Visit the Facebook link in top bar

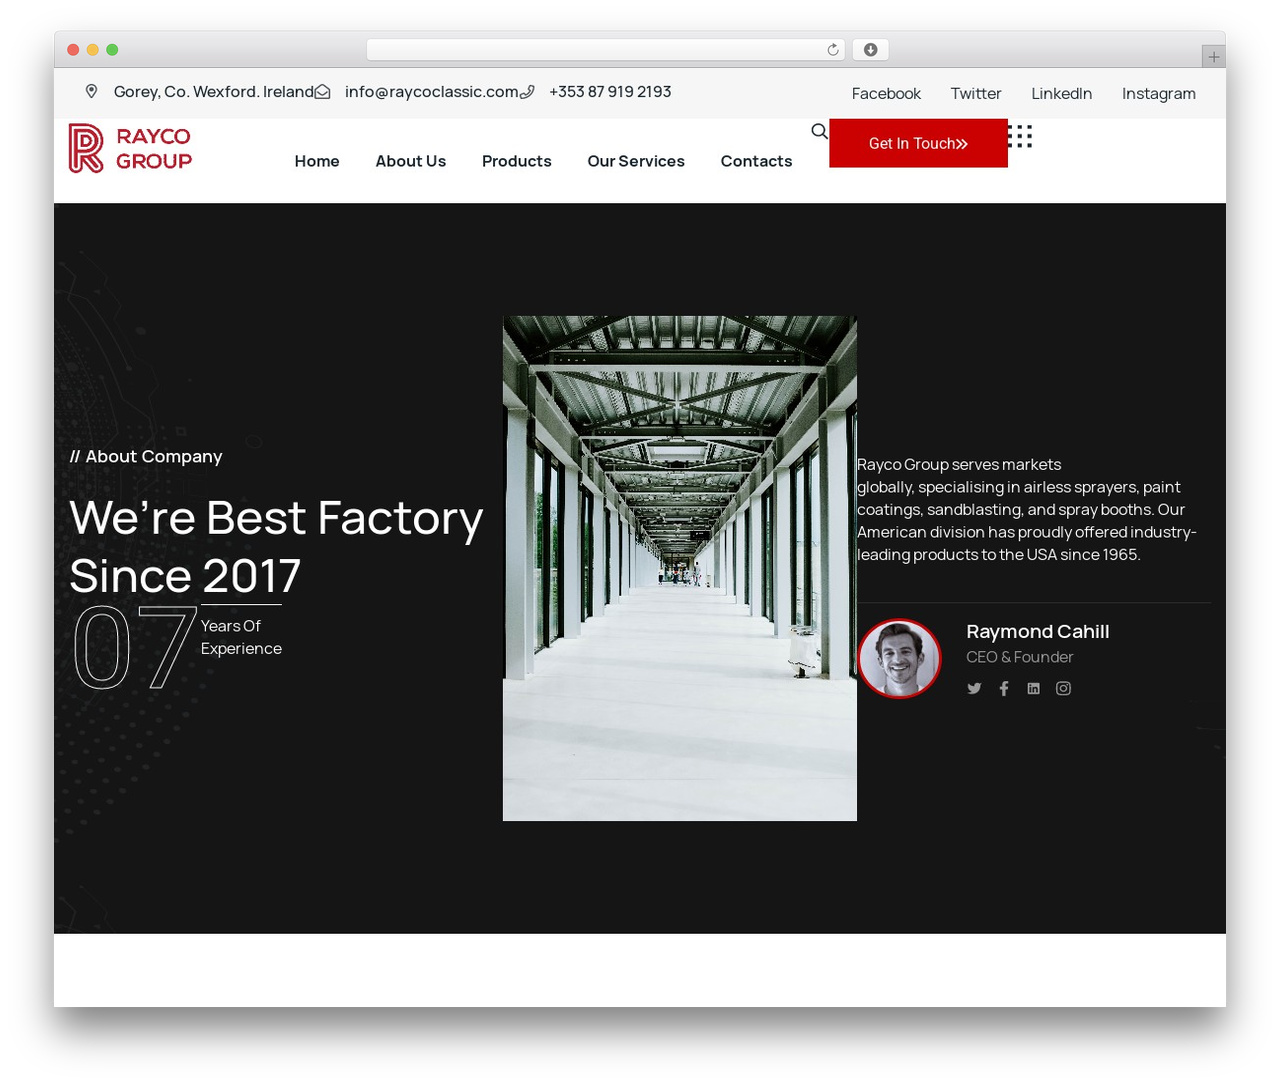point(886,93)
